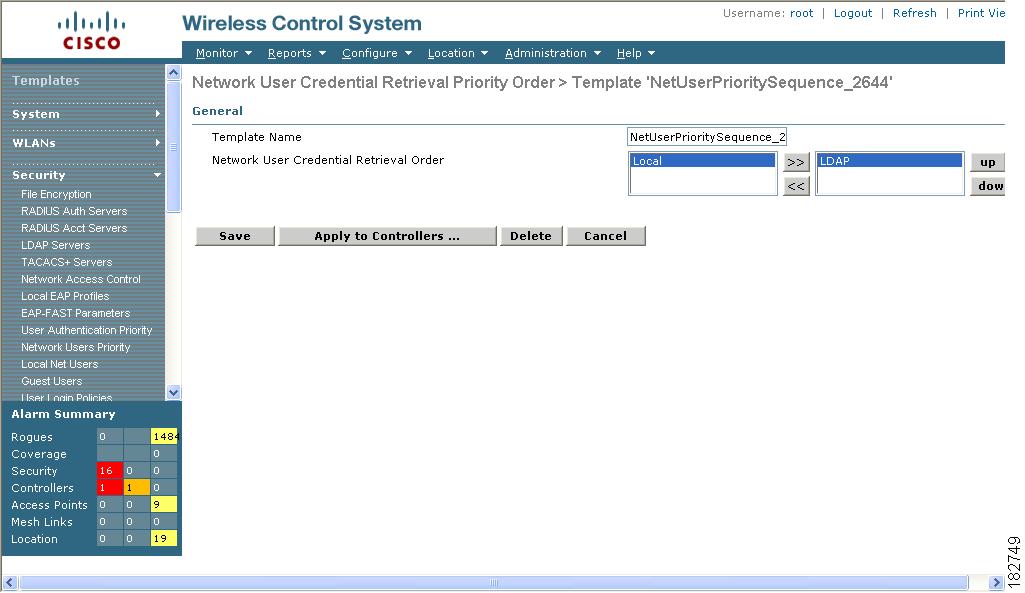1025x593 pixels.
Task: Open TACACS+ Servers templates
Action: tap(67, 262)
